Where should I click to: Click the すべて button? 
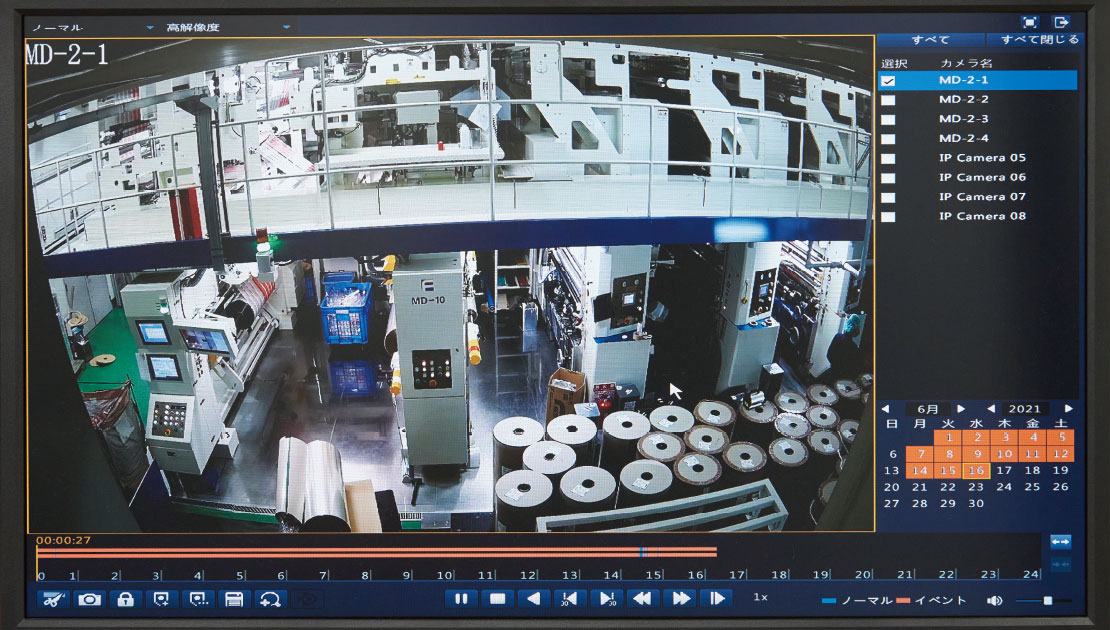pyautogui.click(x=930, y=40)
